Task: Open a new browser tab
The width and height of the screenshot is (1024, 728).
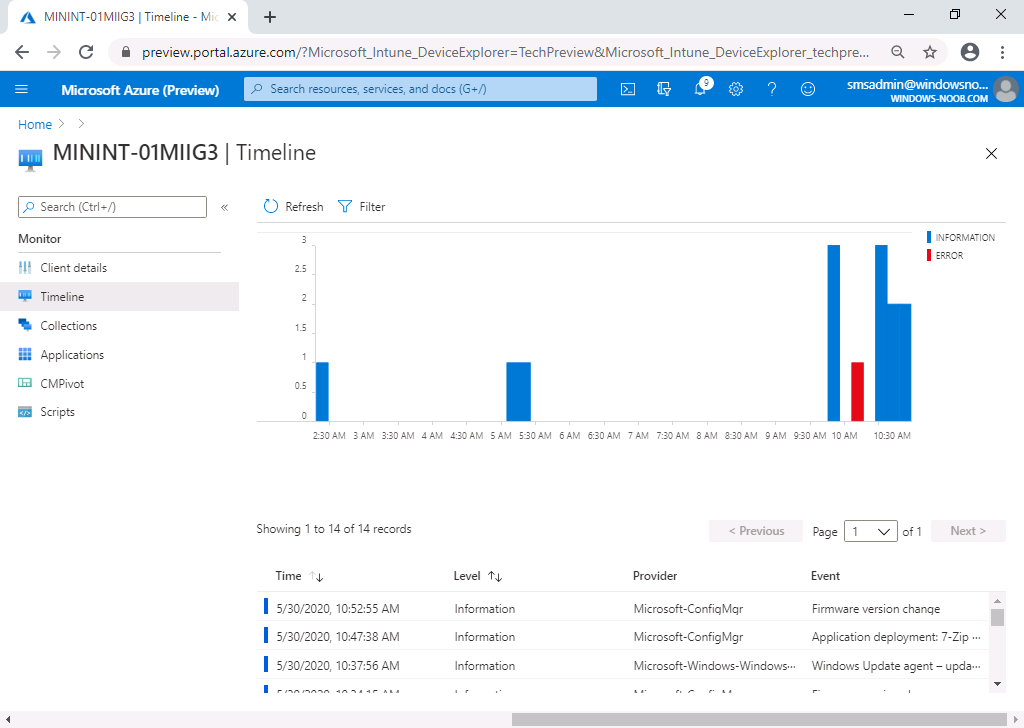Action: click(270, 17)
